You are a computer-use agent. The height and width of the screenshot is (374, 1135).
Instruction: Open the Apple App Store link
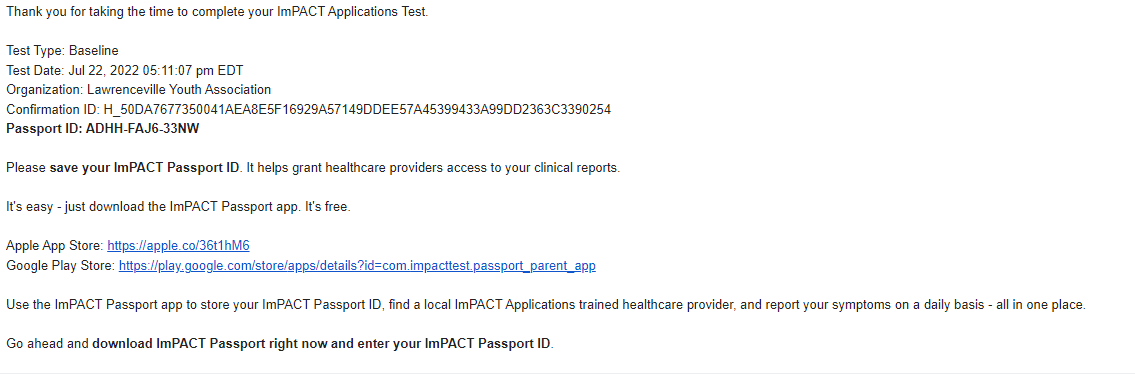click(178, 246)
